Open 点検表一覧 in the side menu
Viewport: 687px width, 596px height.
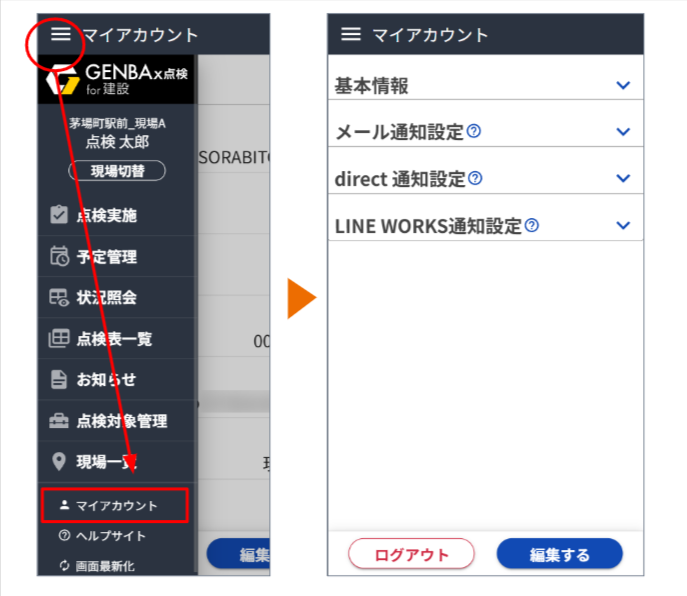point(116,338)
